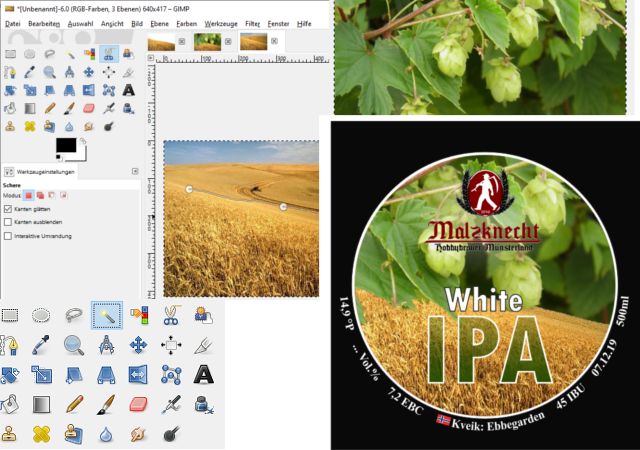Choose the Color Picker in the enlarged toolbox

(41, 345)
